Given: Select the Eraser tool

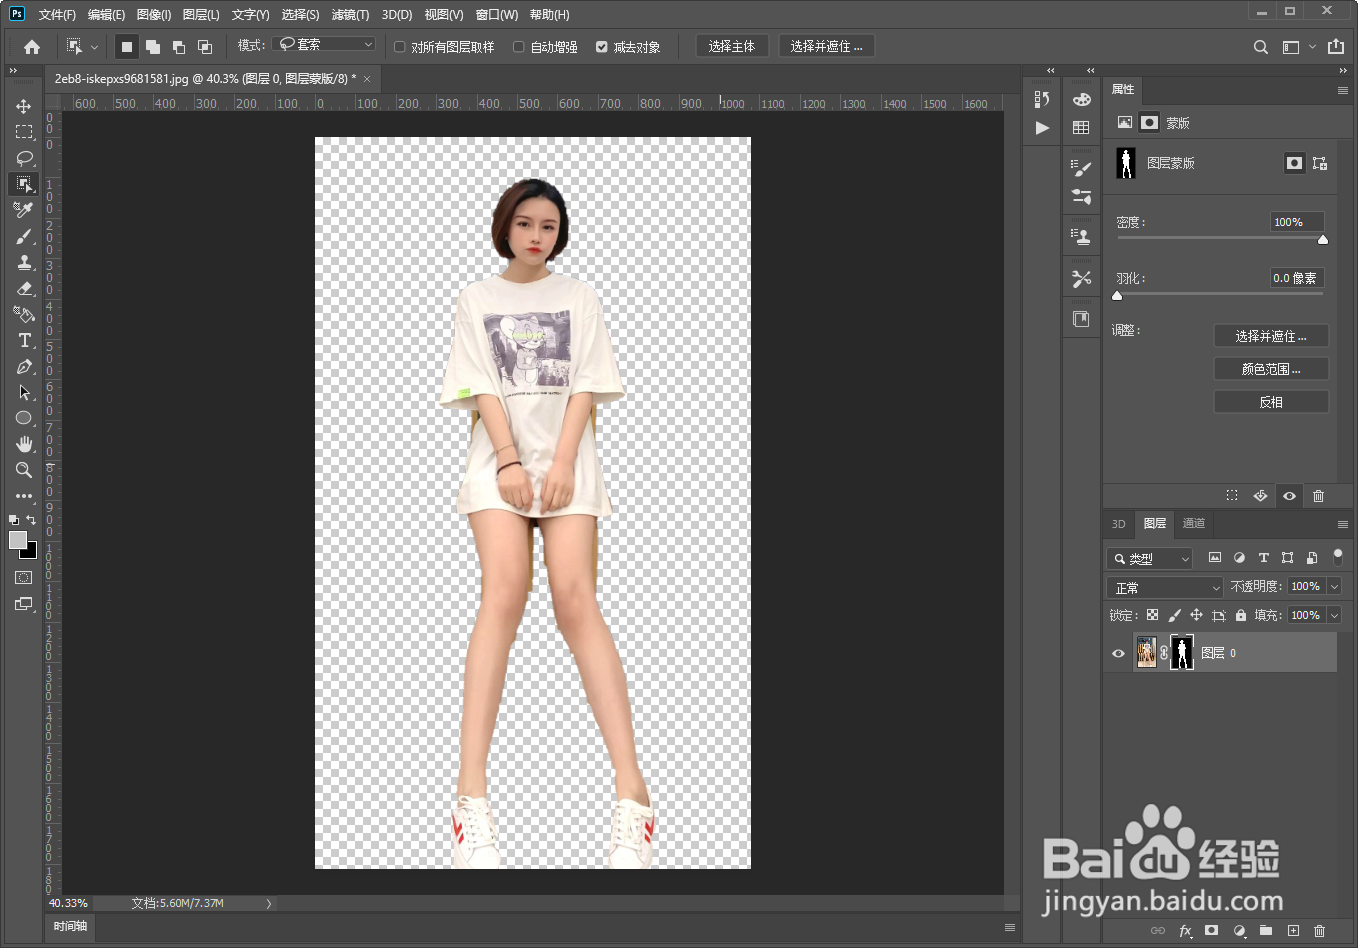Looking at the screenshot, I should click(24, 288).
